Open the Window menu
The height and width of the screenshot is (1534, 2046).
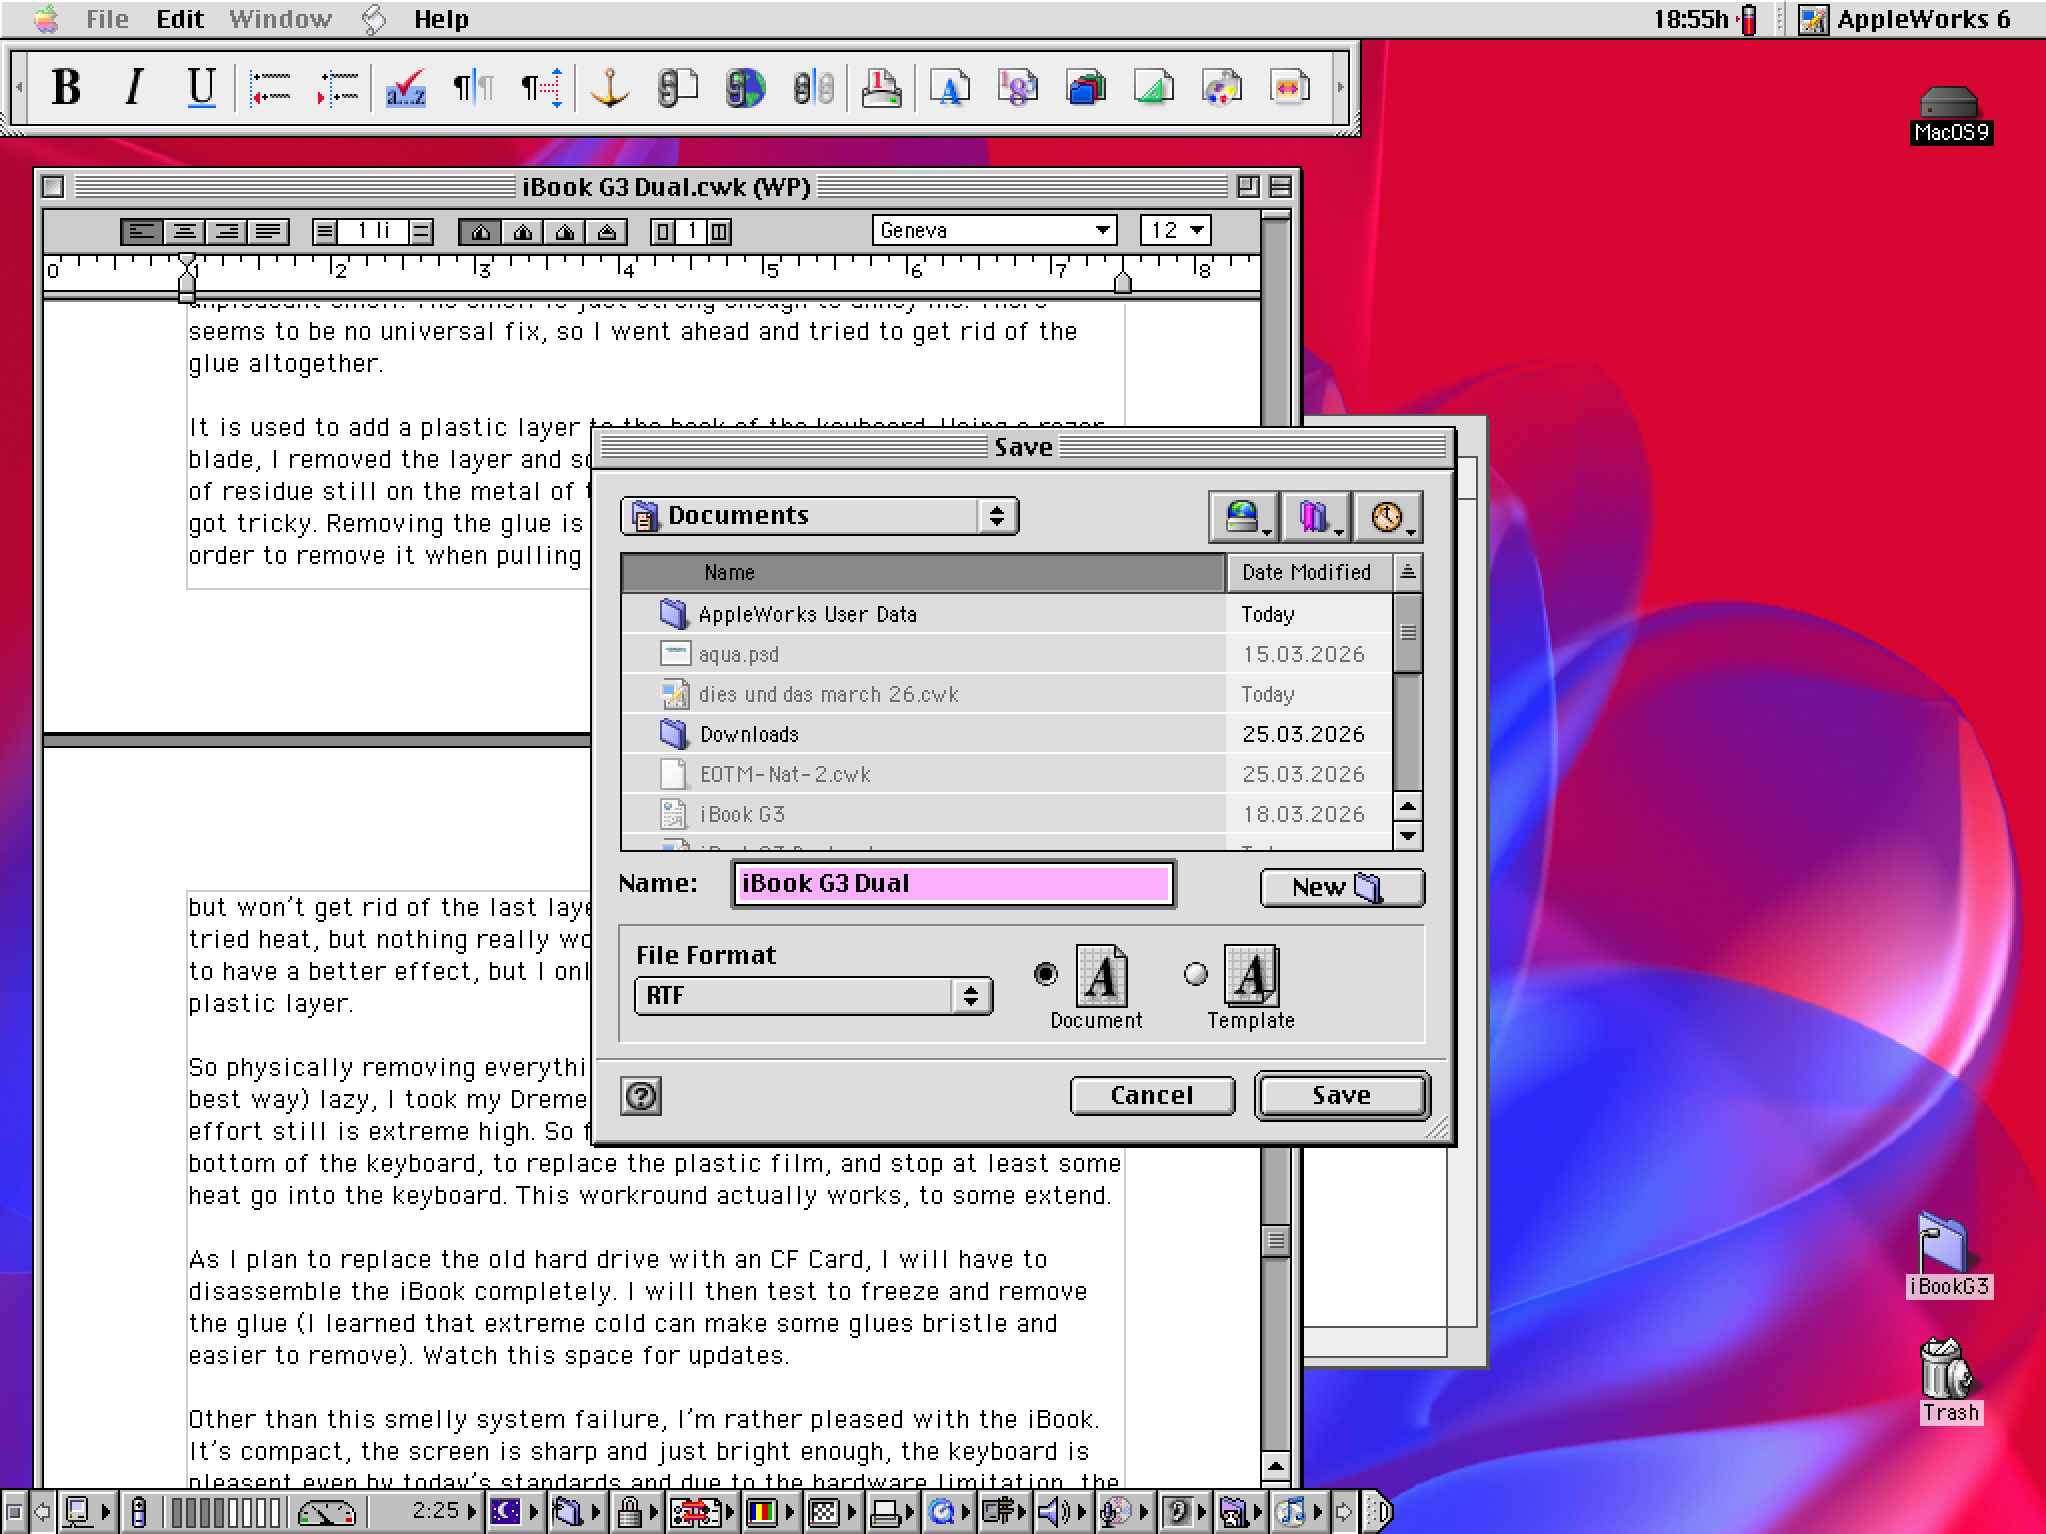coord(279,19)
